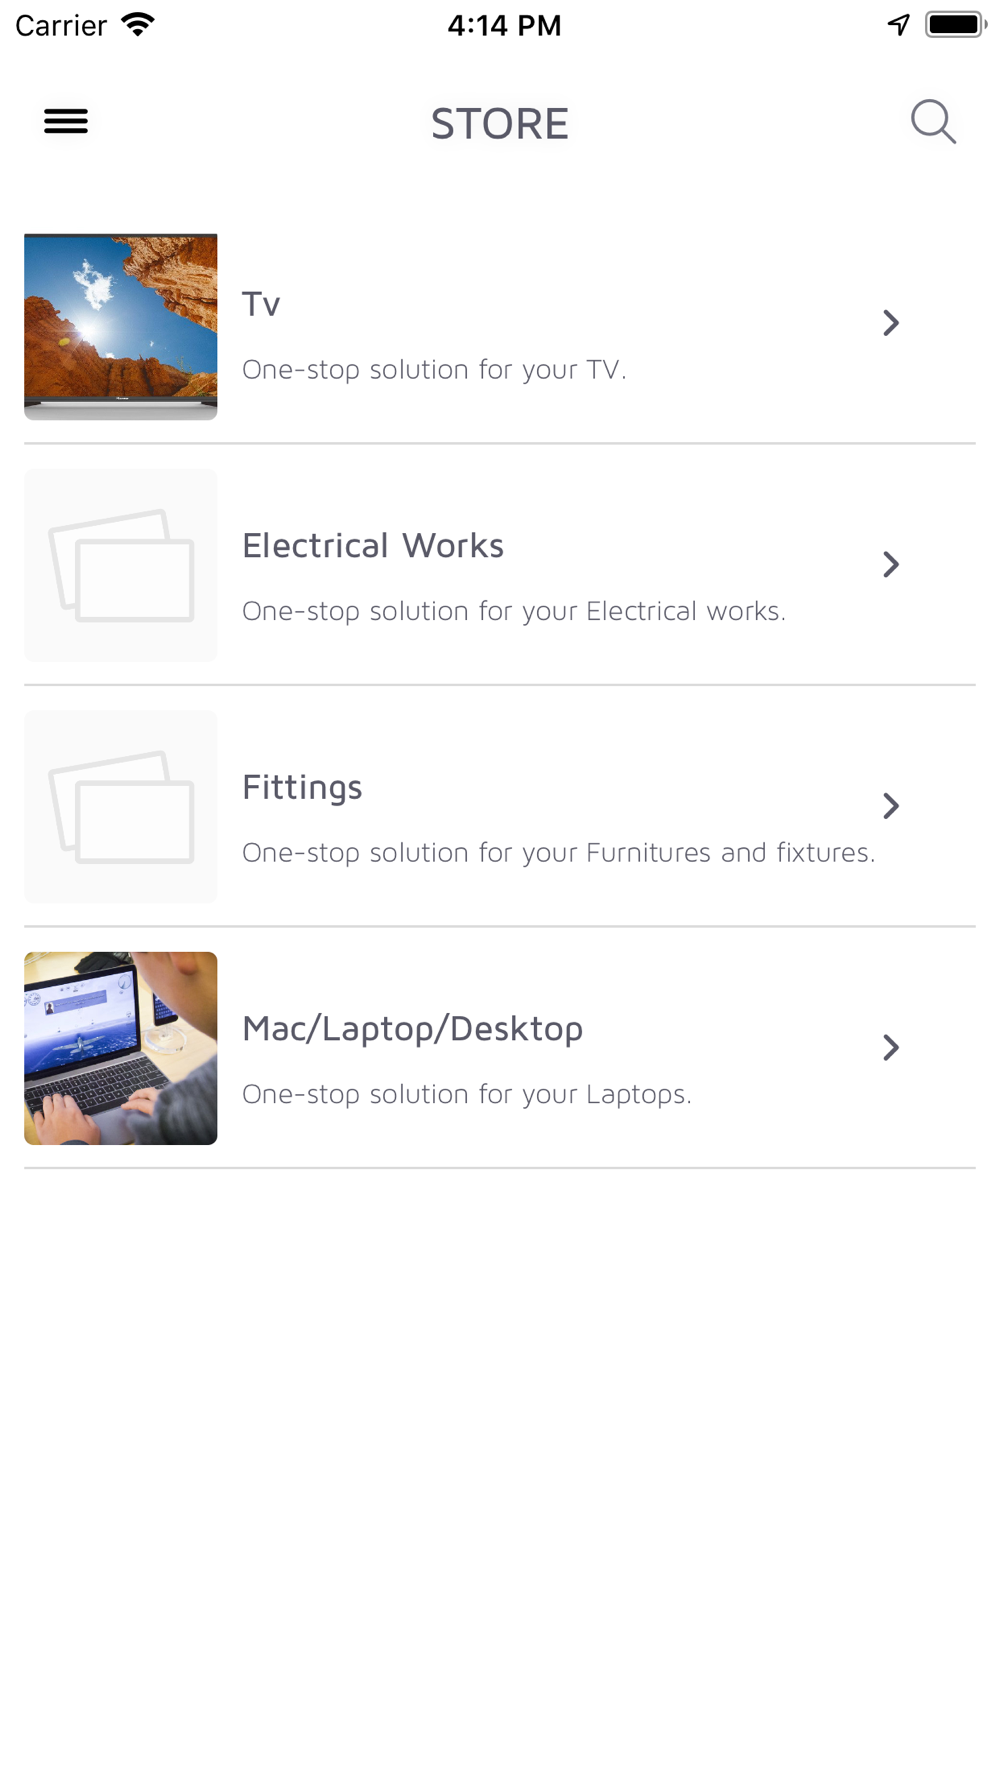Tap the location arrow status icon
This screenshot has height=1778, width=1000.
(x=898, y=25)
